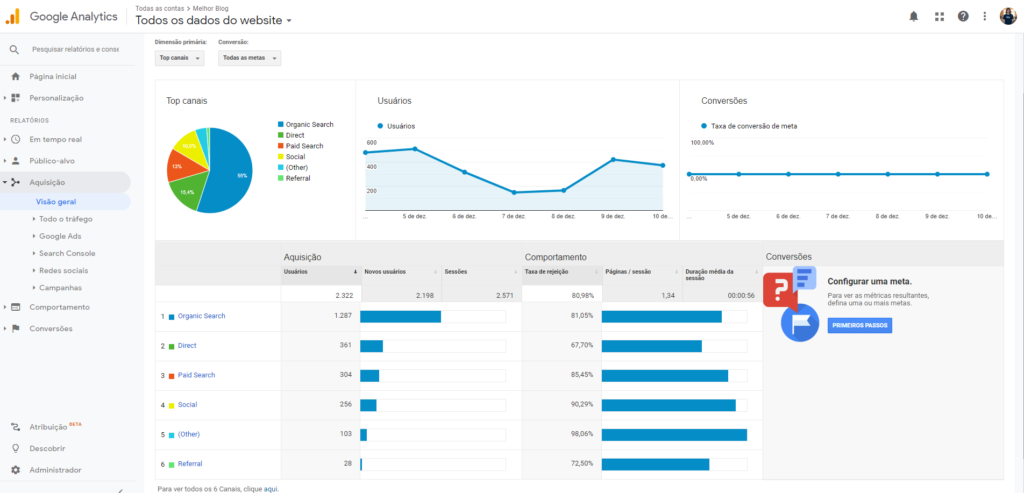Open the Público-alvo reports
This screenshot has width=1024, height=493.
pos(52,161)
